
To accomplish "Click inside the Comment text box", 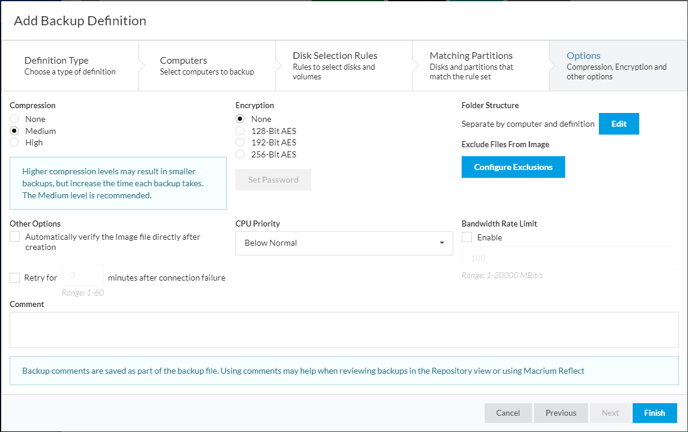I will (x=344, y=330).
